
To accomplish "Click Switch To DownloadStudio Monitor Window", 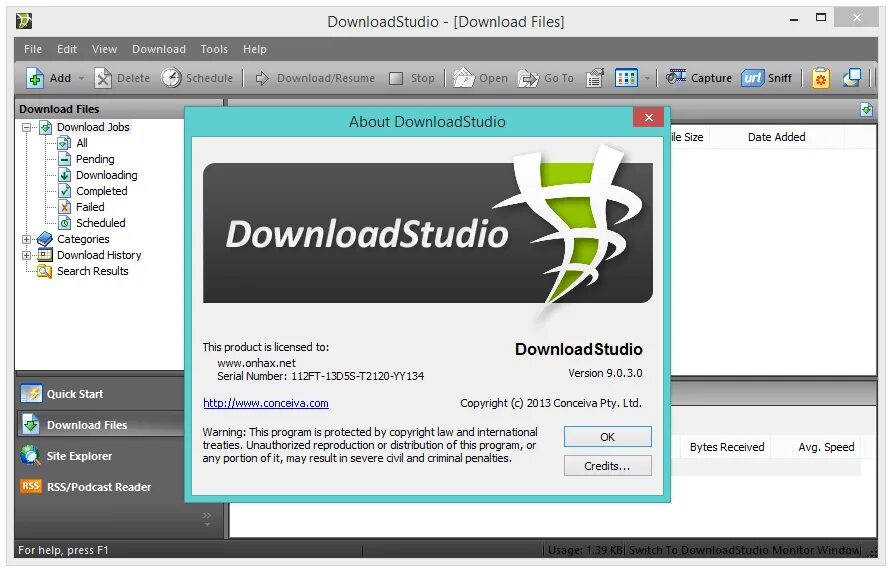I will click(744, 550).
